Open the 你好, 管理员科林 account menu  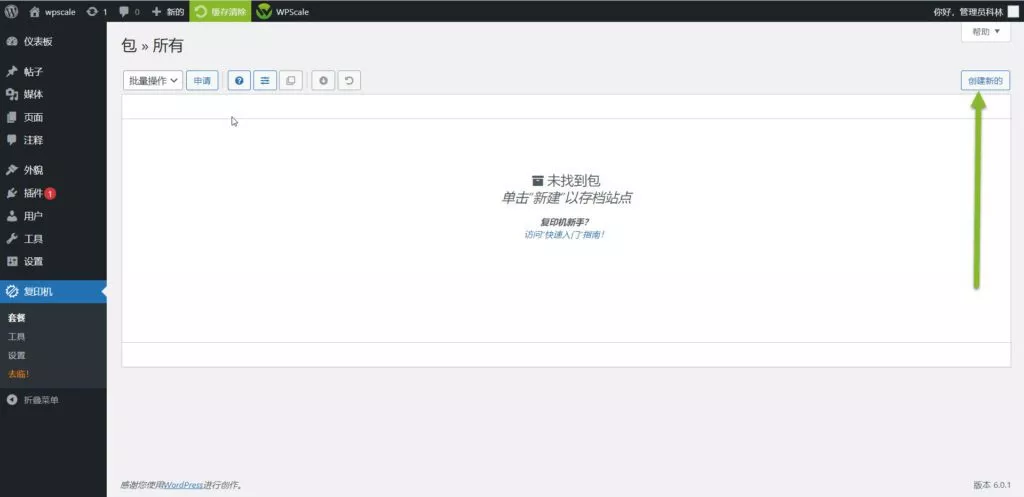pos(968,12)
